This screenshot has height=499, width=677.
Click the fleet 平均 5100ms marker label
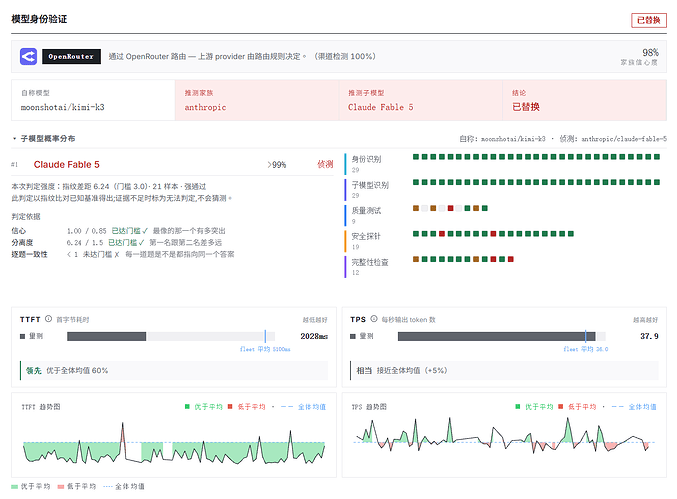265,349
